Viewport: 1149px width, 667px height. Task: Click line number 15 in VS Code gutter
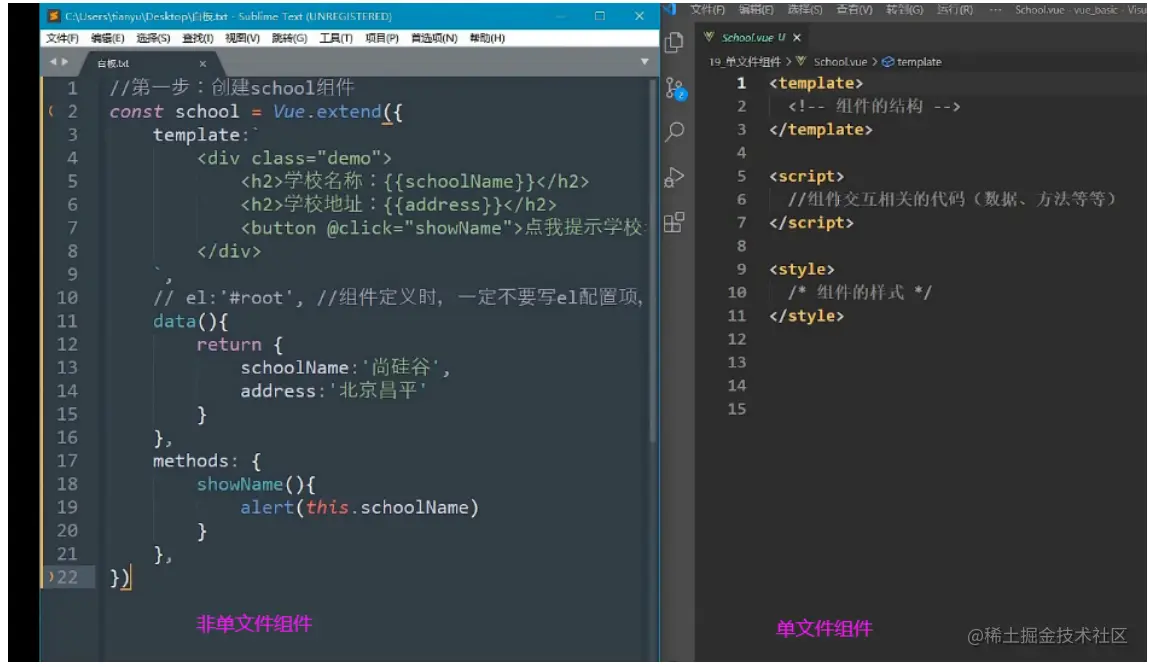pyautogui.click(x=736, y=409)
